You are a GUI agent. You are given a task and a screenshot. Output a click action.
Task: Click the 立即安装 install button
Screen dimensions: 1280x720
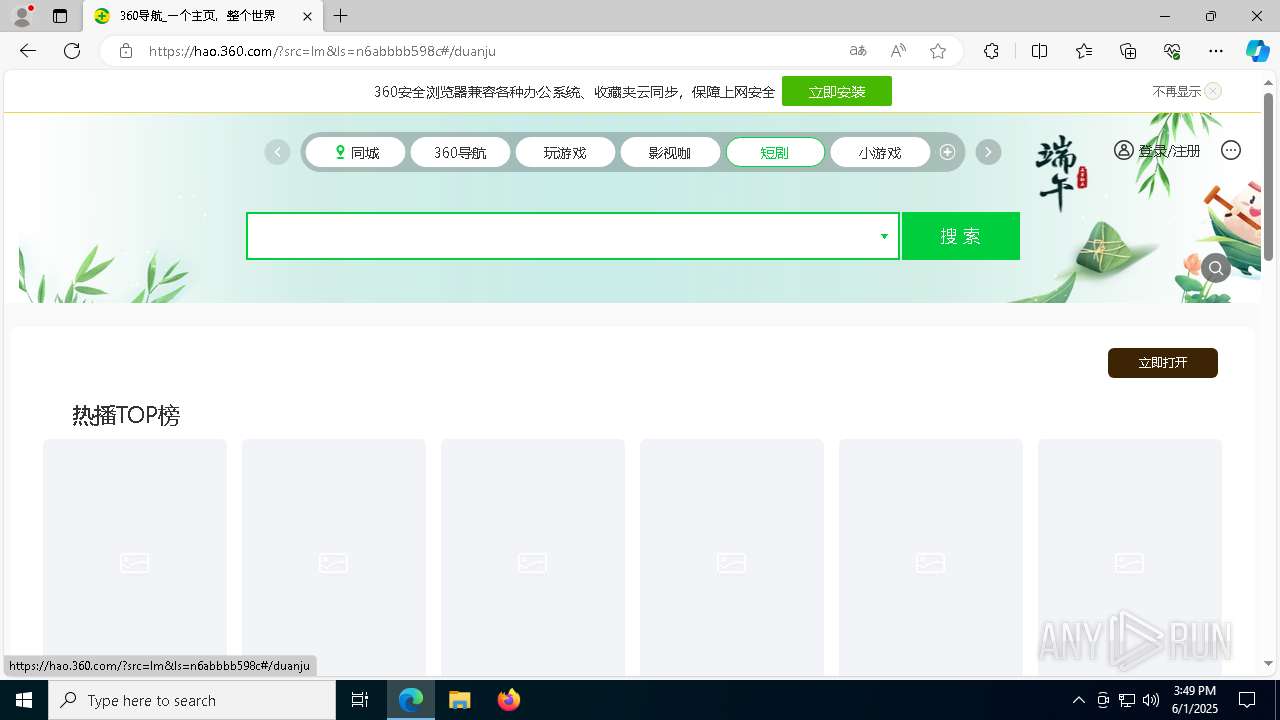[837, 91]
